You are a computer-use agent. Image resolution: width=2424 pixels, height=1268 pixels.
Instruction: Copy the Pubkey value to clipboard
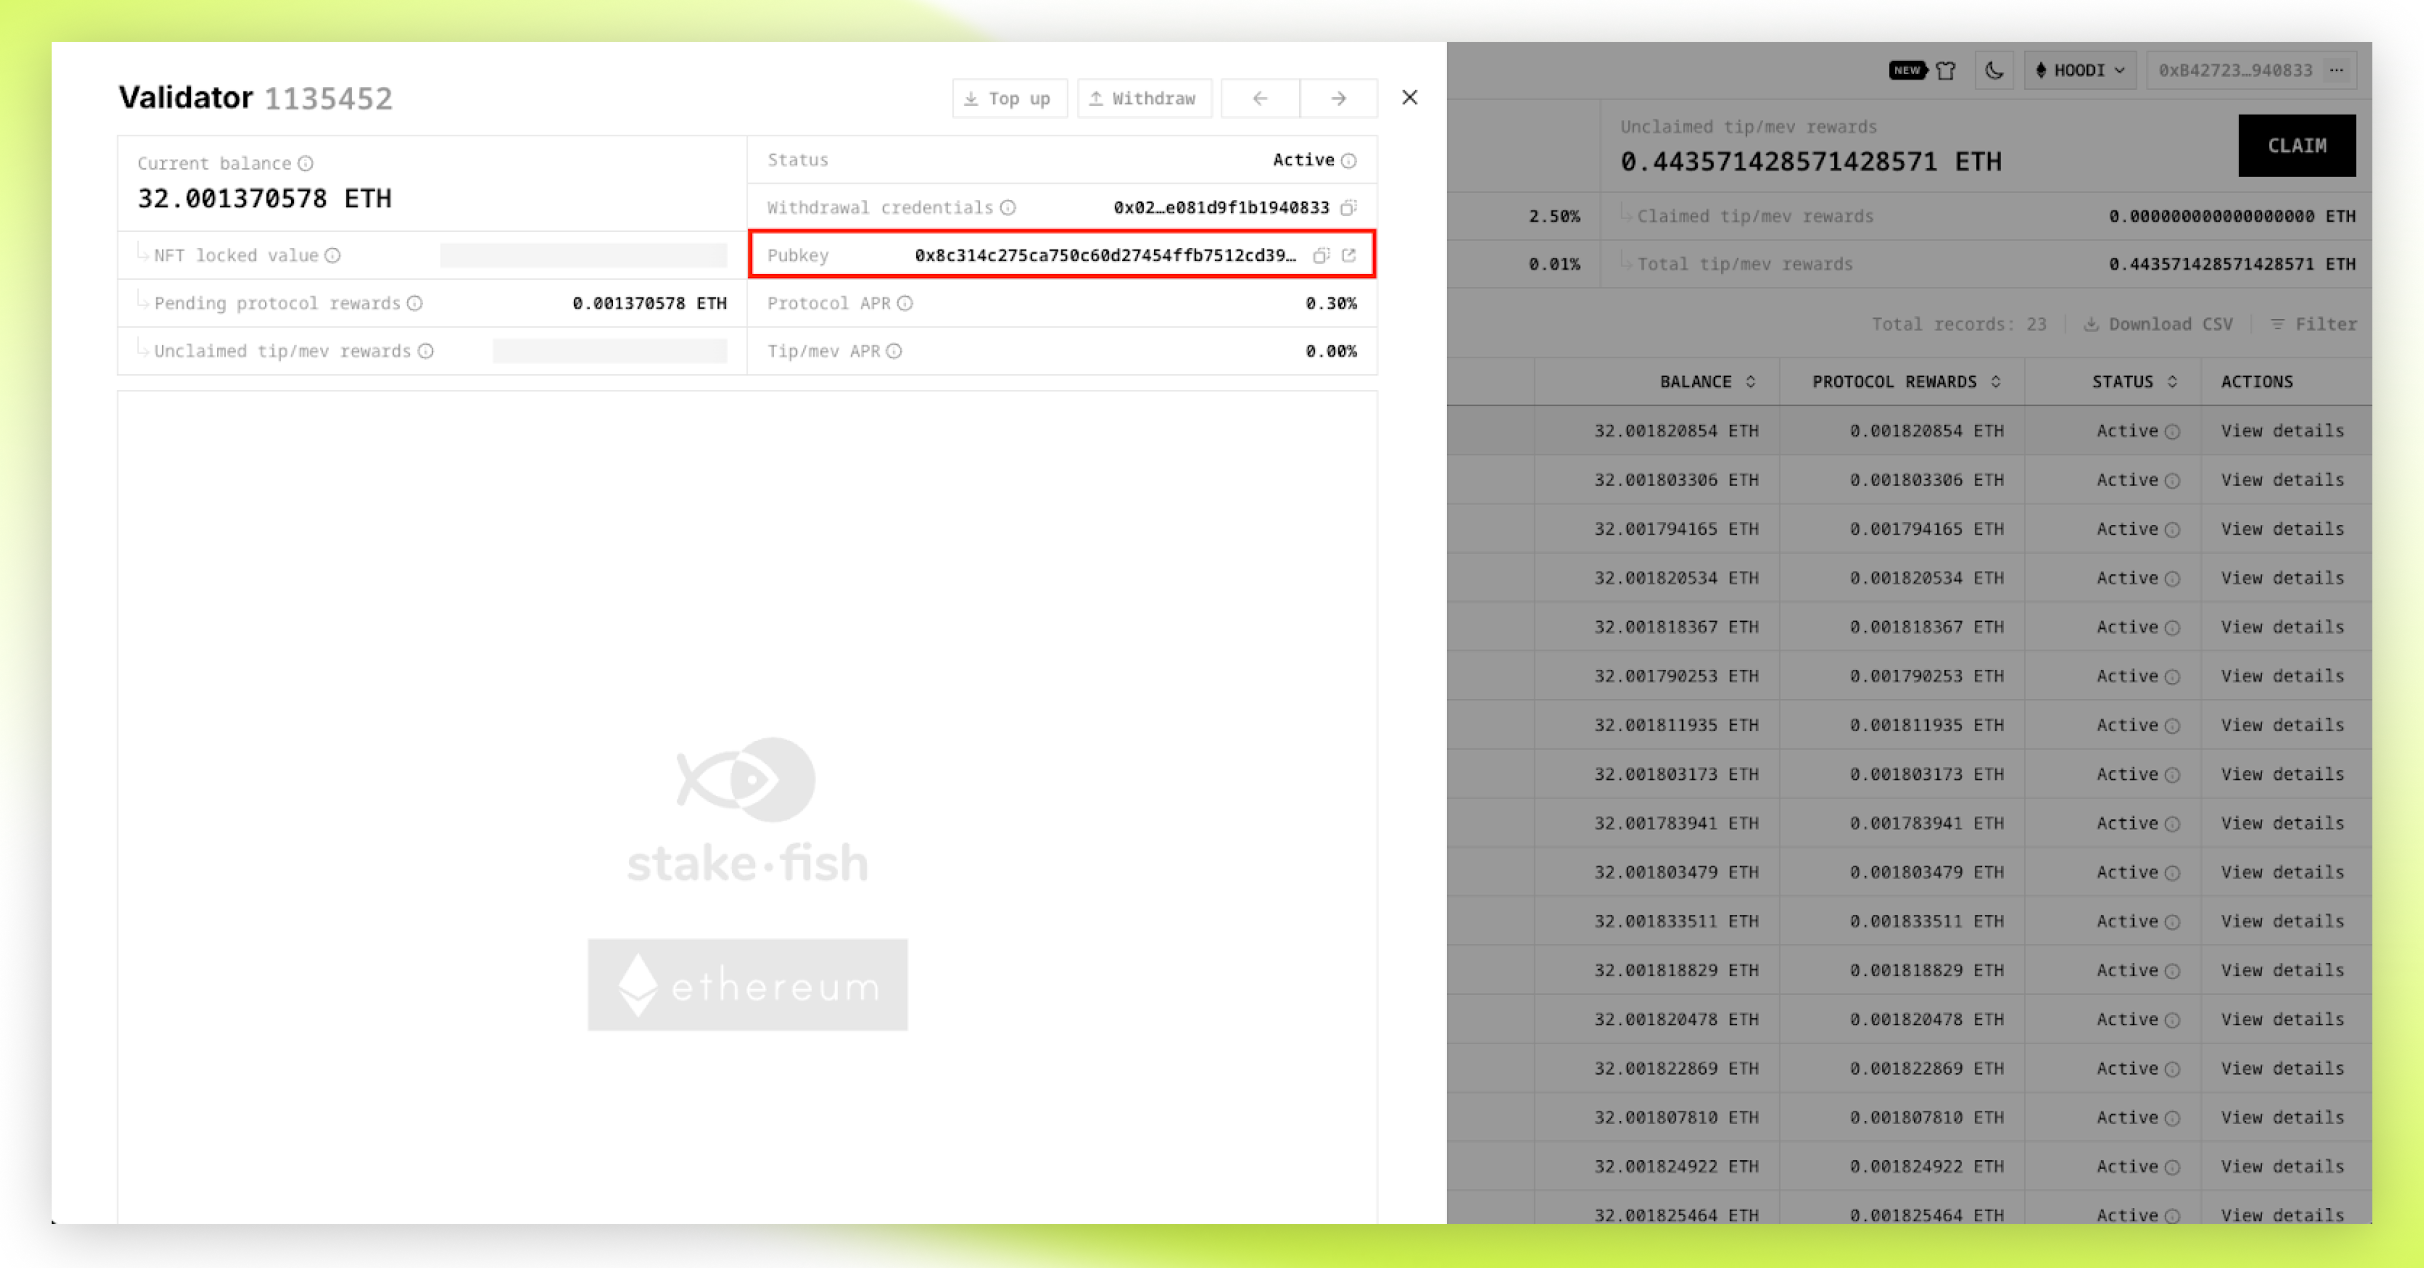click(x=1320, y=255)
